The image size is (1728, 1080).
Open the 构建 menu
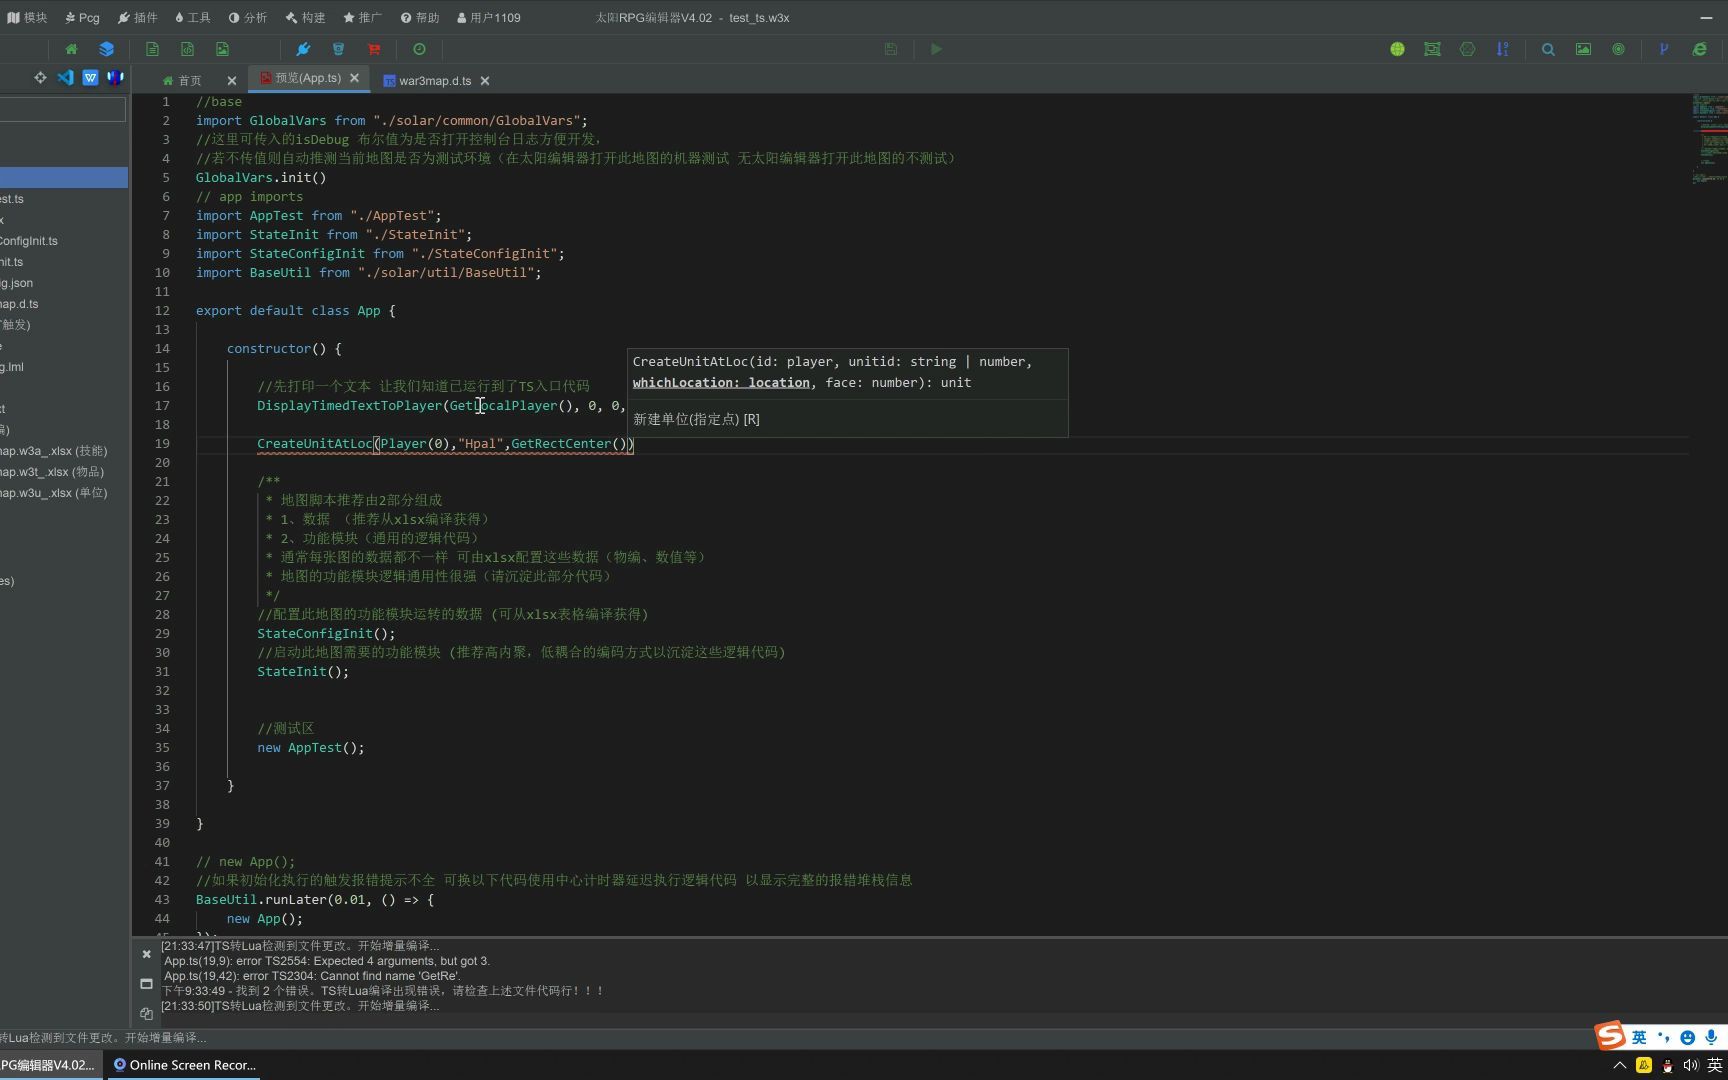point(305,17)
